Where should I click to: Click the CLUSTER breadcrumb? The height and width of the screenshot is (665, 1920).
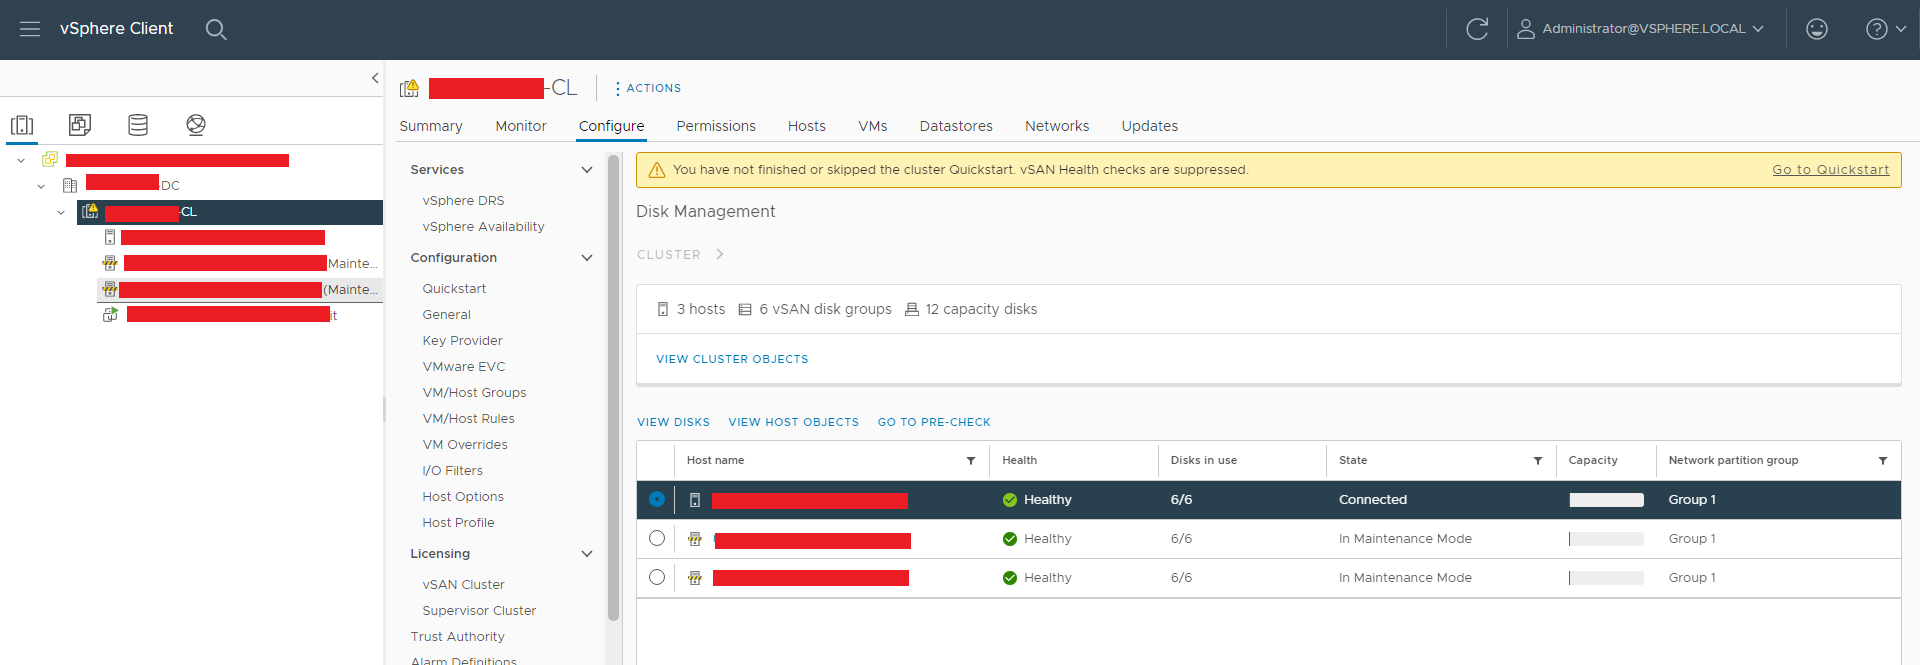click(669, 255)
